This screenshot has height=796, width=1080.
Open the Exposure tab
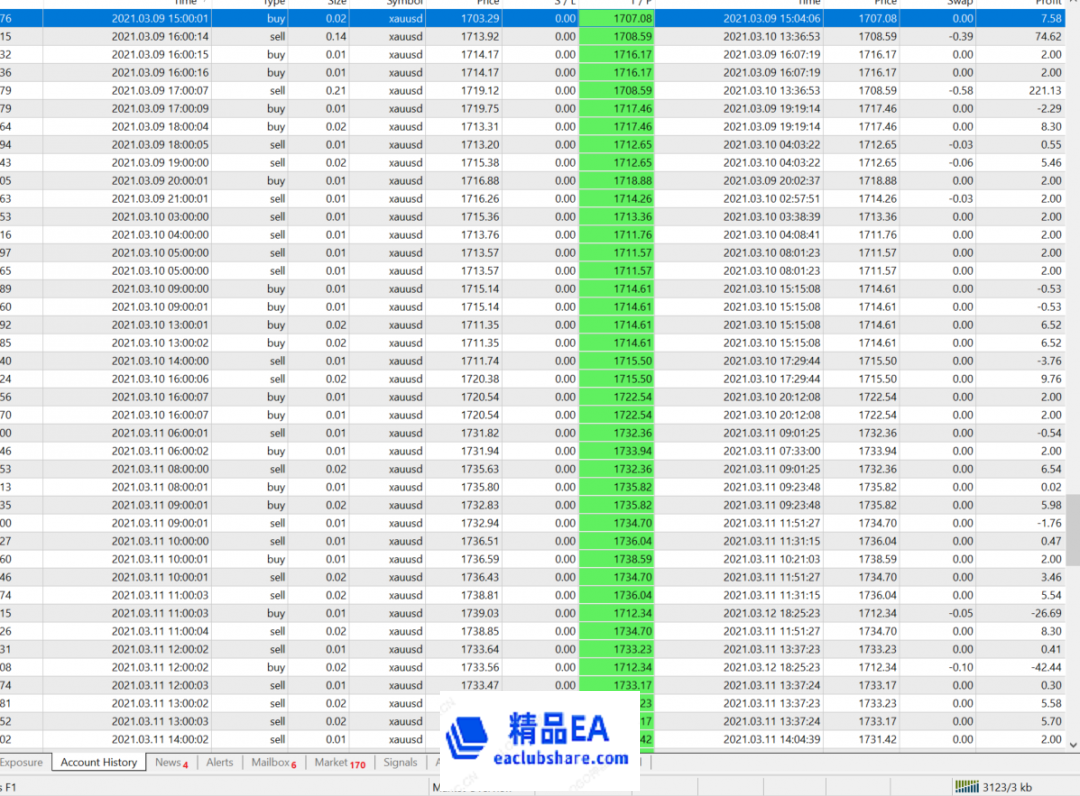pyautogui.click(x=24, y=762)
